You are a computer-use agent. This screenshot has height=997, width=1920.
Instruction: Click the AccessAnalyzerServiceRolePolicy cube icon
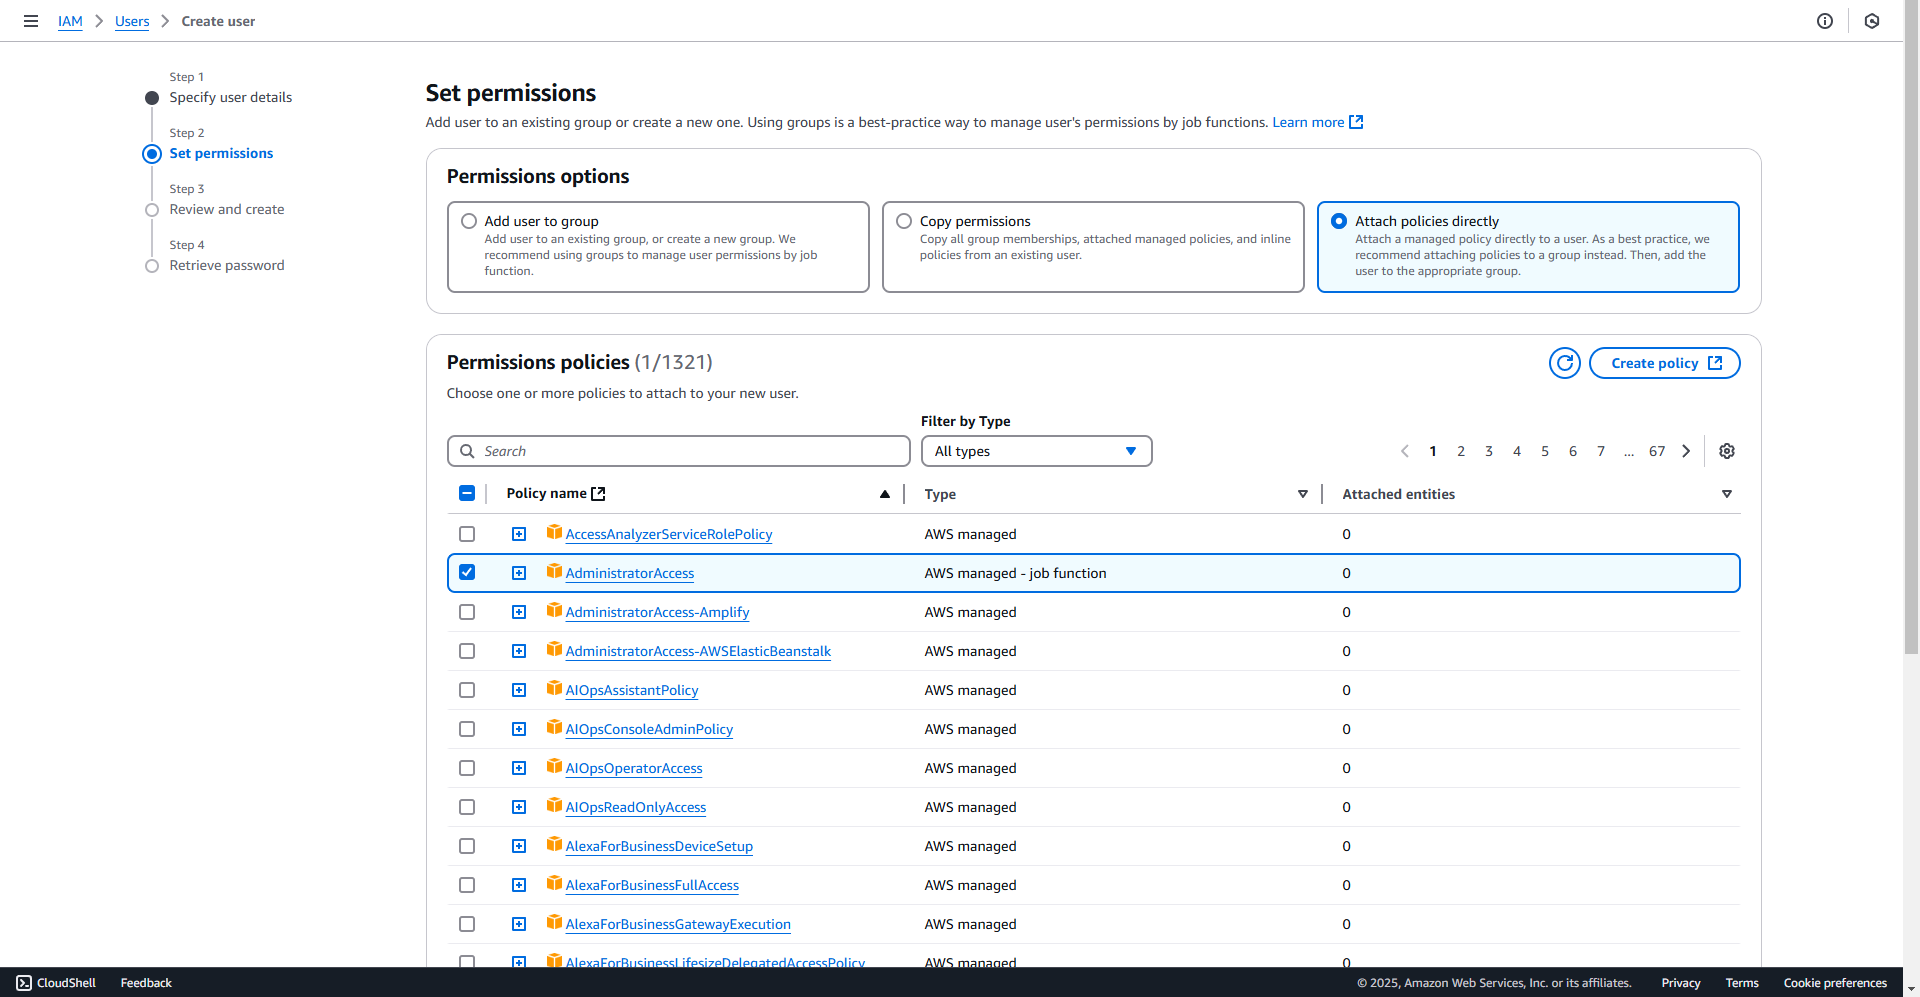[x=554, y=532]
